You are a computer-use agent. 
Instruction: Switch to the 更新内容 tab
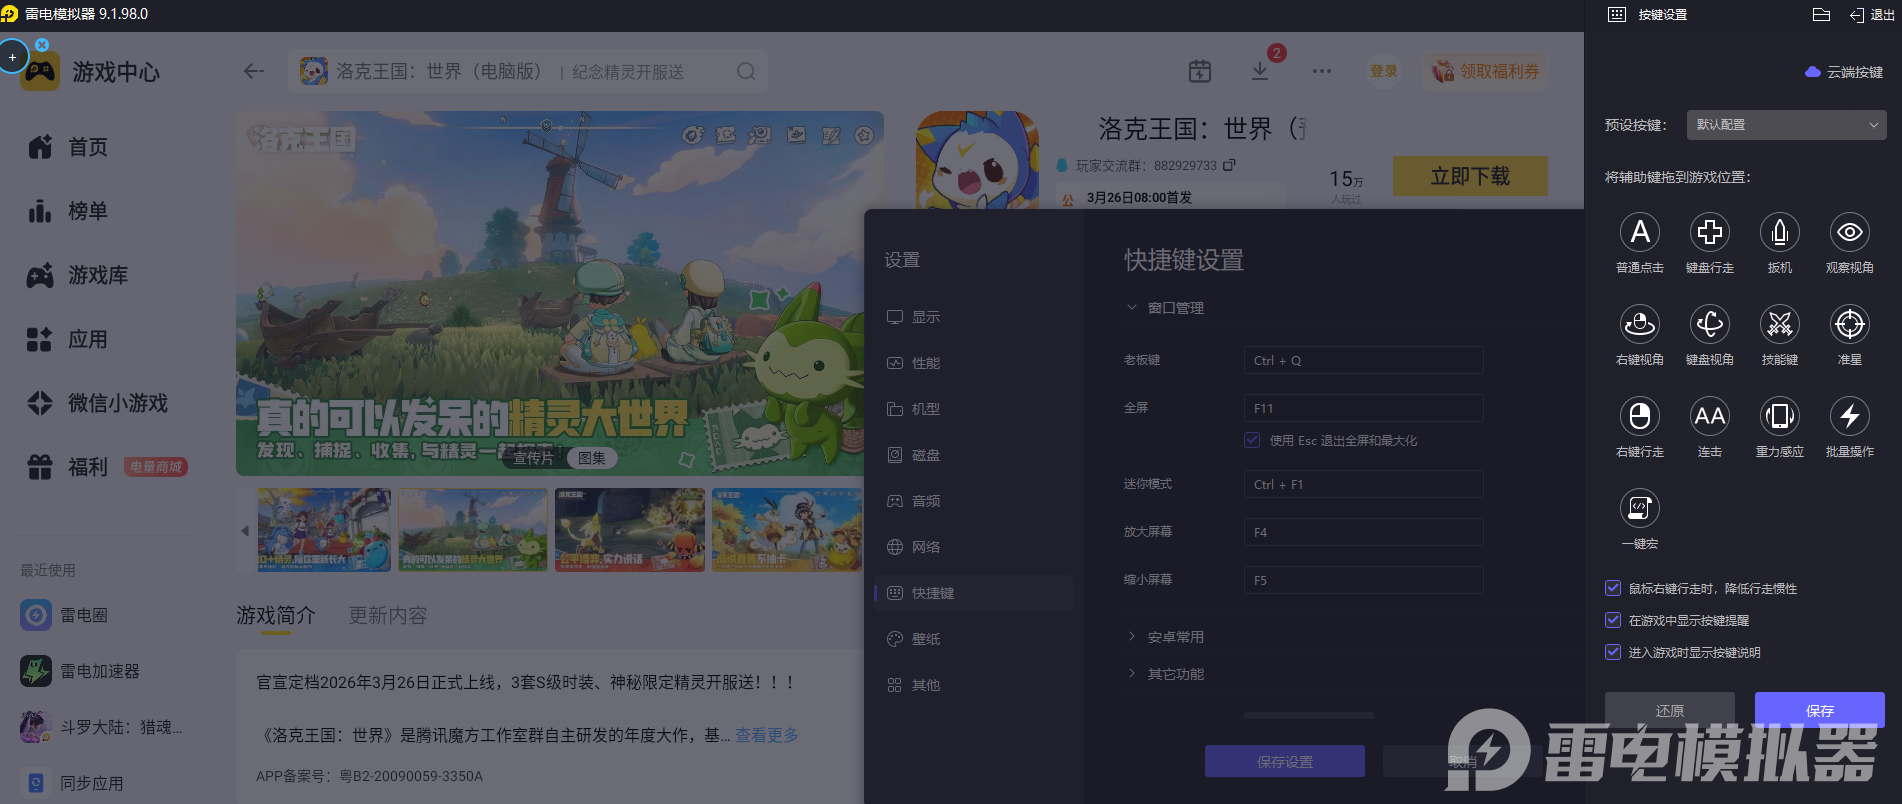tap(388, 615)
